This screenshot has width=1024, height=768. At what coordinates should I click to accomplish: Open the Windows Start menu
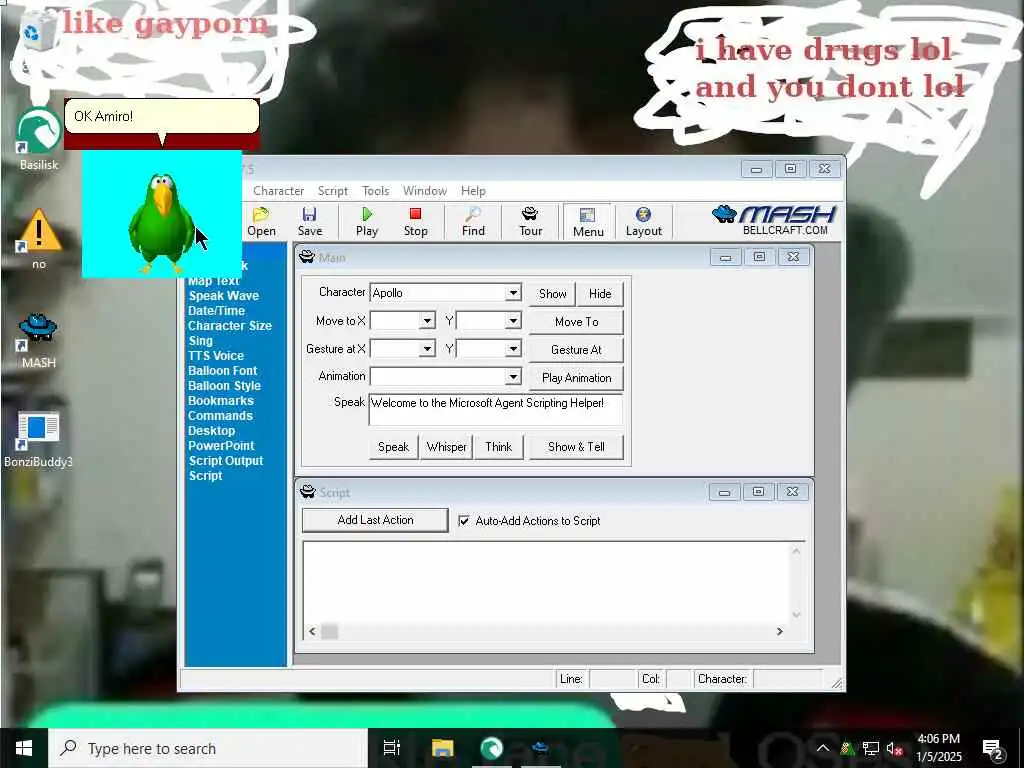point(24,748)
